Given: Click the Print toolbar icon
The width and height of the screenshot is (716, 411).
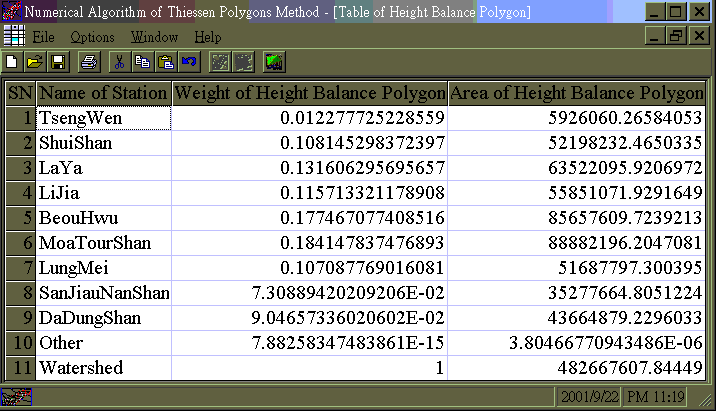Looking at the screenshot, I should point(89,62).
